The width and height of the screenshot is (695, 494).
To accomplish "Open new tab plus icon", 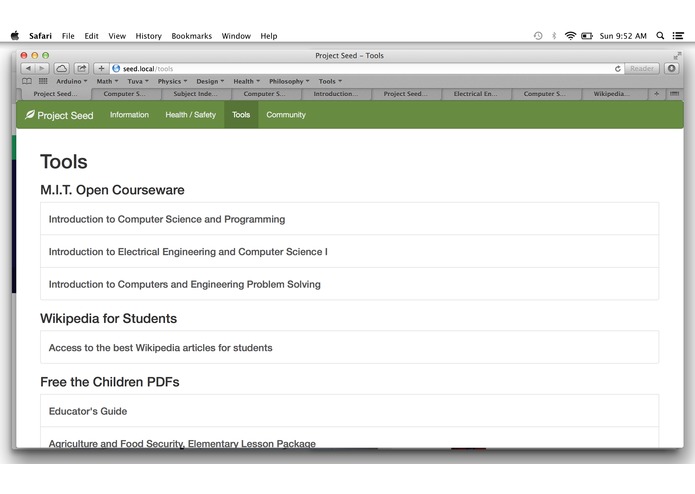I will tap(656, 93).
